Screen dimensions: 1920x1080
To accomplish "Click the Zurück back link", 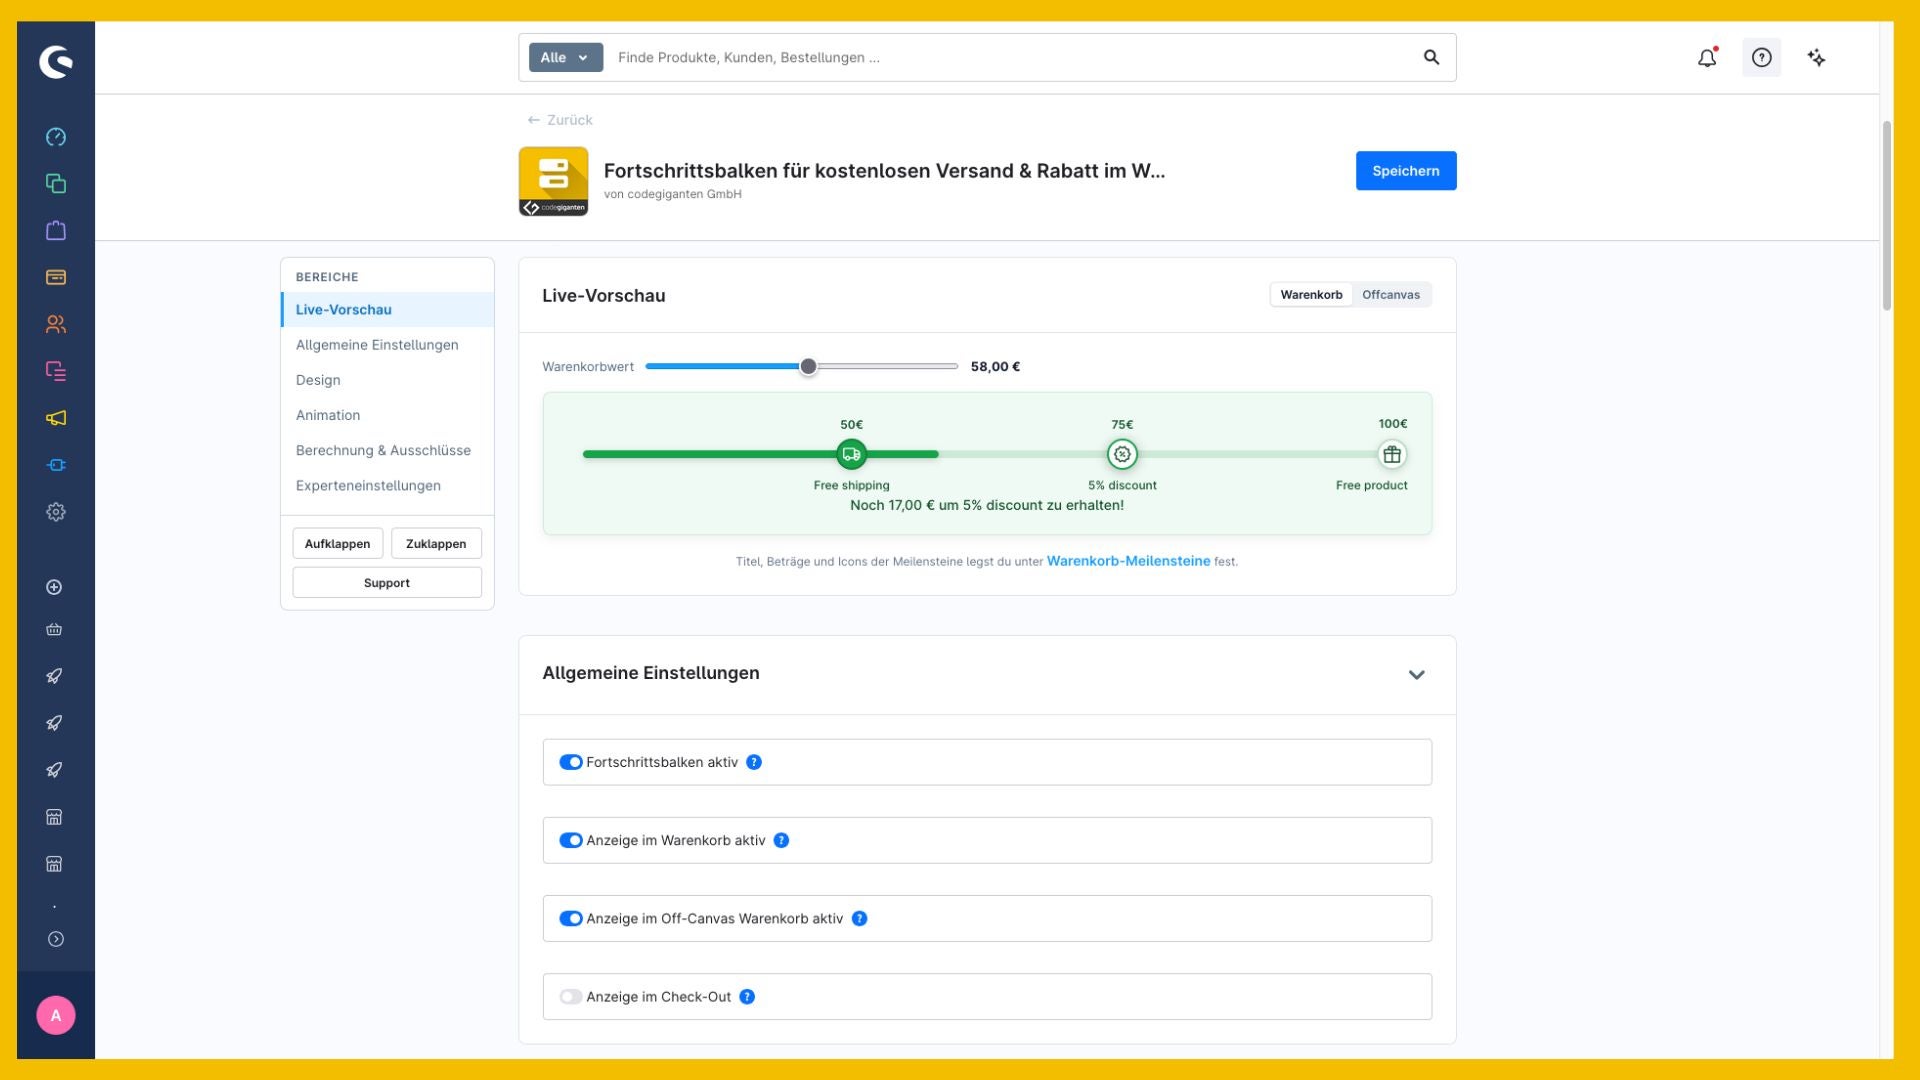I will (560, 120).
